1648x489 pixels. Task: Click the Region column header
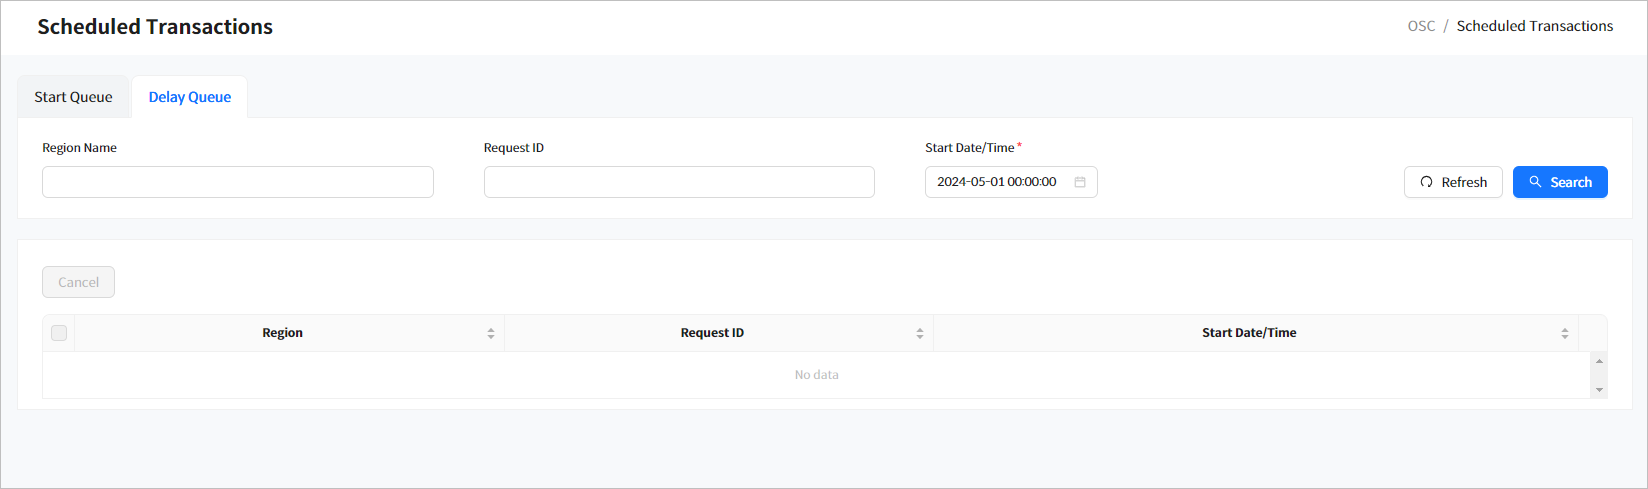pyautogui.click(x=282, y=333)
